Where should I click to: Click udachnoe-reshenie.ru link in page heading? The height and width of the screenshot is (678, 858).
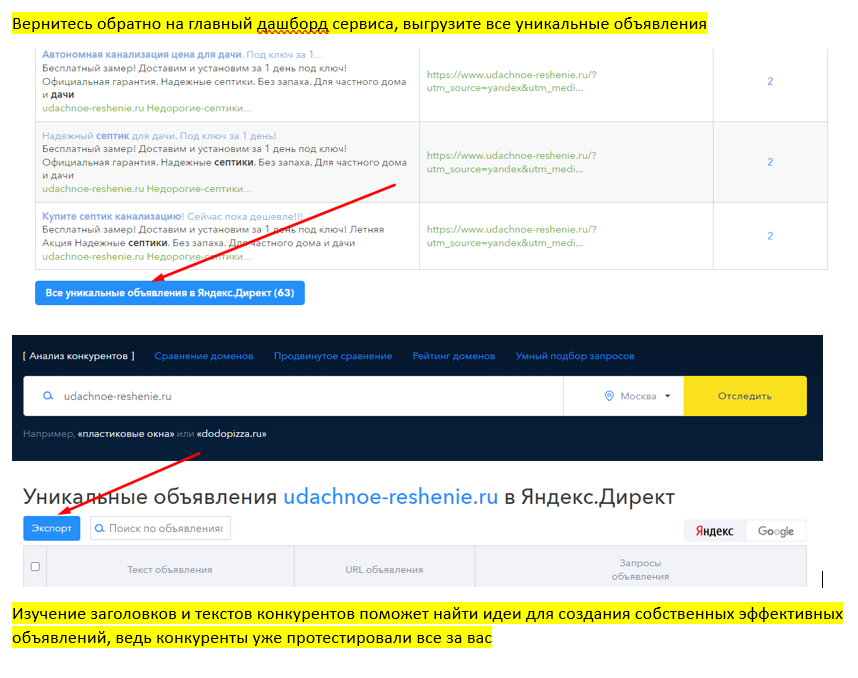pyautogui.click(x=391, y=497)
